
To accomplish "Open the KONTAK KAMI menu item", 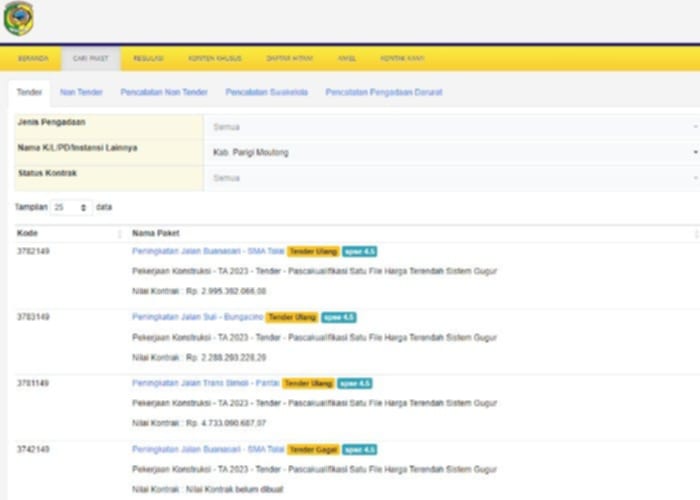I will point(402,58).
